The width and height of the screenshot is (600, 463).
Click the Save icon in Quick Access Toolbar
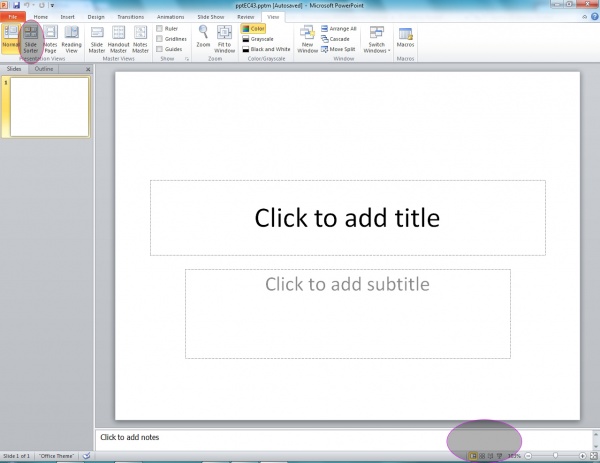click(x=16, y=5)
